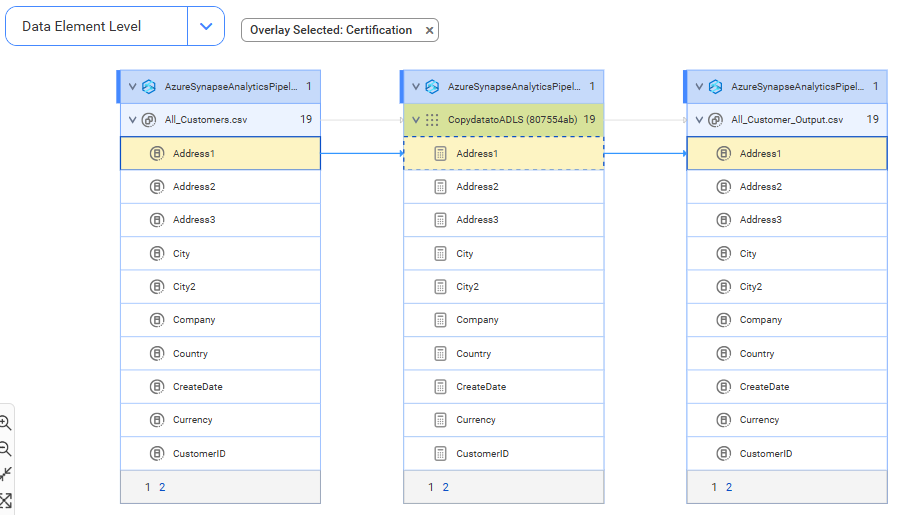Collapse the middle AzureSynapseAnalyticsPipeline panel chevron
The height and width of the screenshot is (515, 907).
point(416,87)
